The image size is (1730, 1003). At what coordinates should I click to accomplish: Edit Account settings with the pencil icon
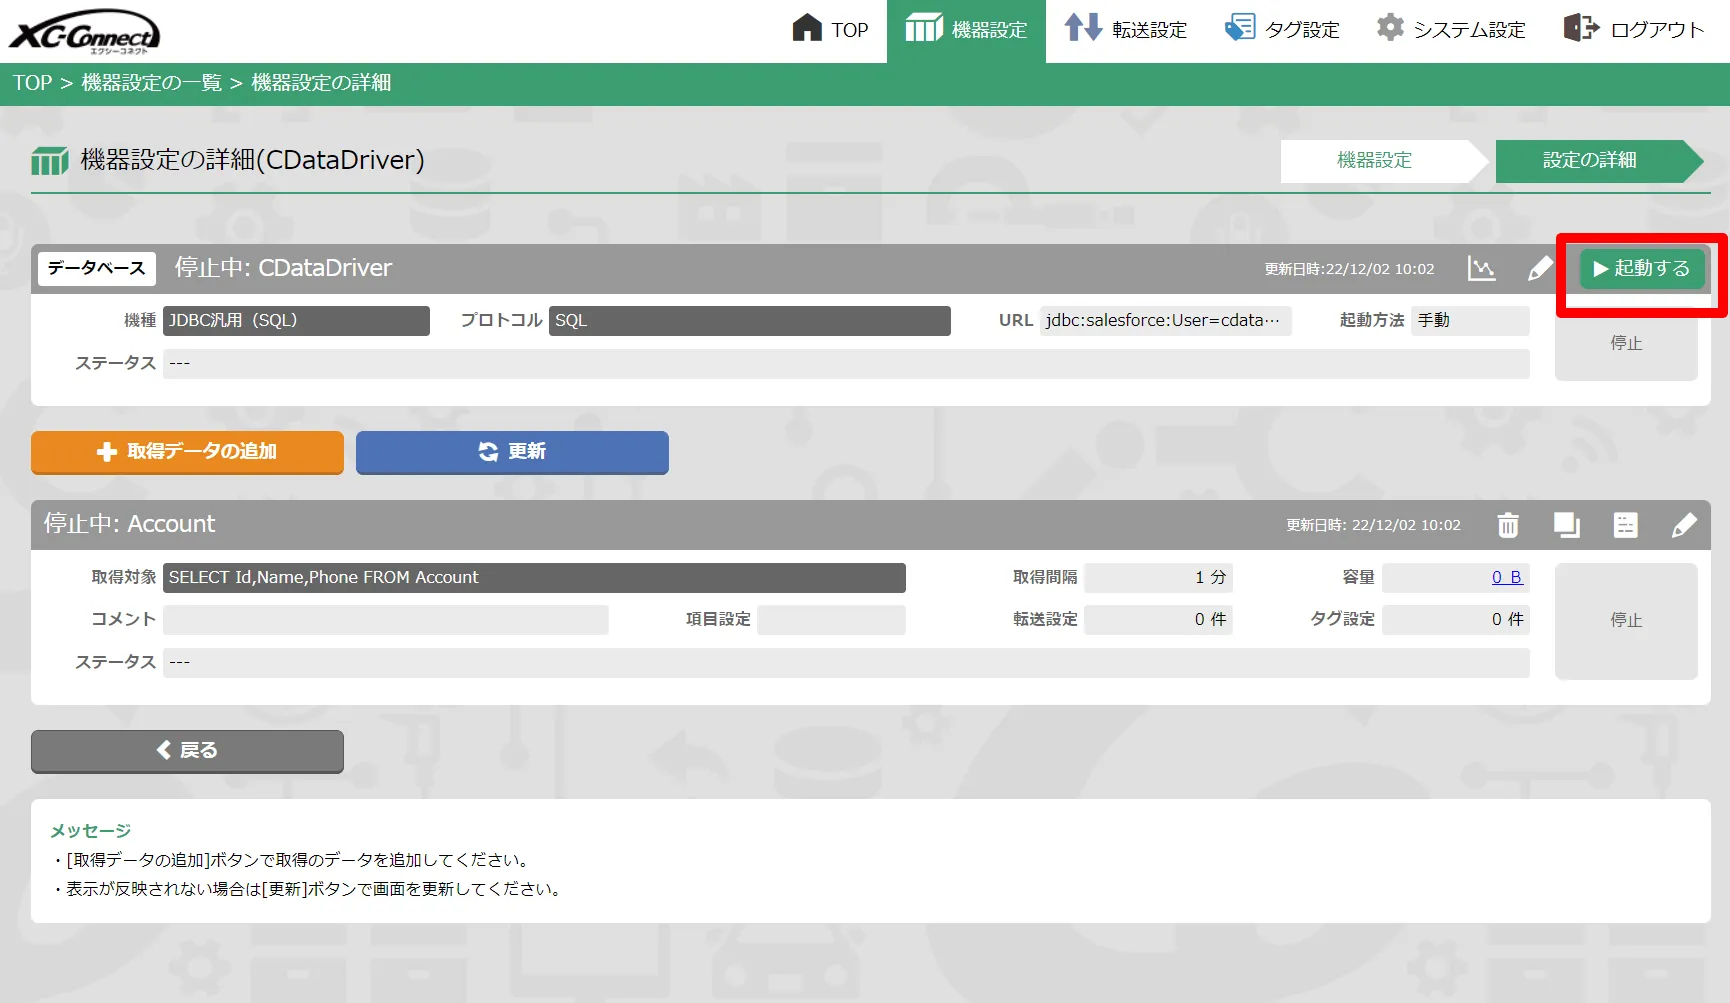coord(1685,524)
